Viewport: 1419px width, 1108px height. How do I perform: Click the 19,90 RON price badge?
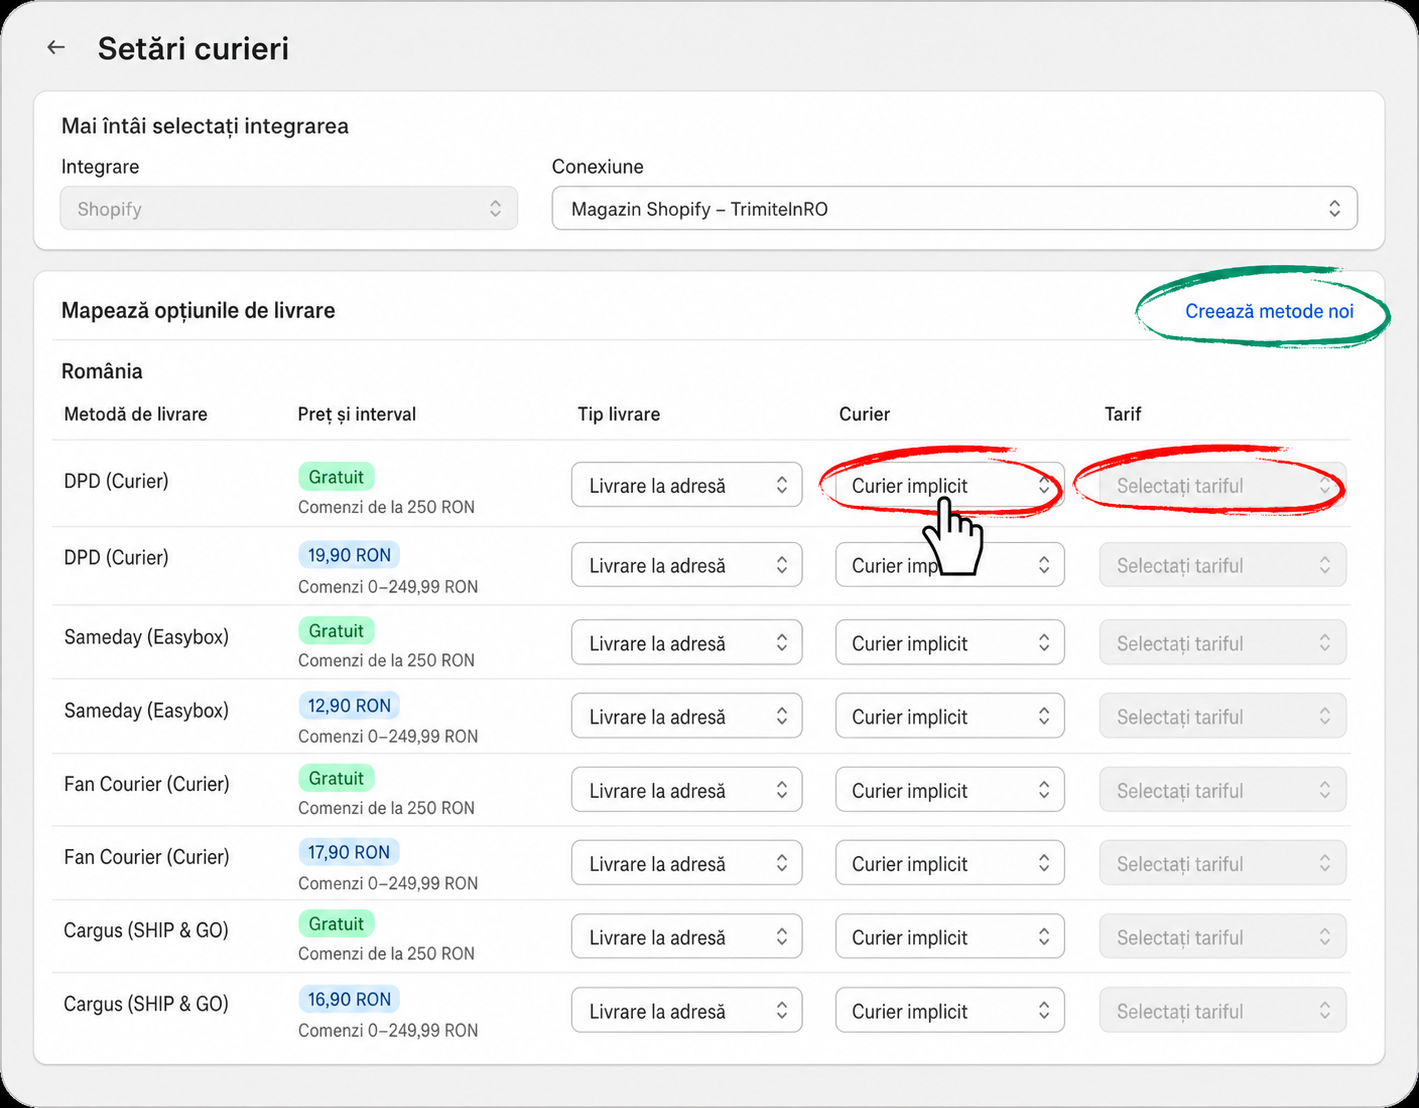tap(349, 555)
